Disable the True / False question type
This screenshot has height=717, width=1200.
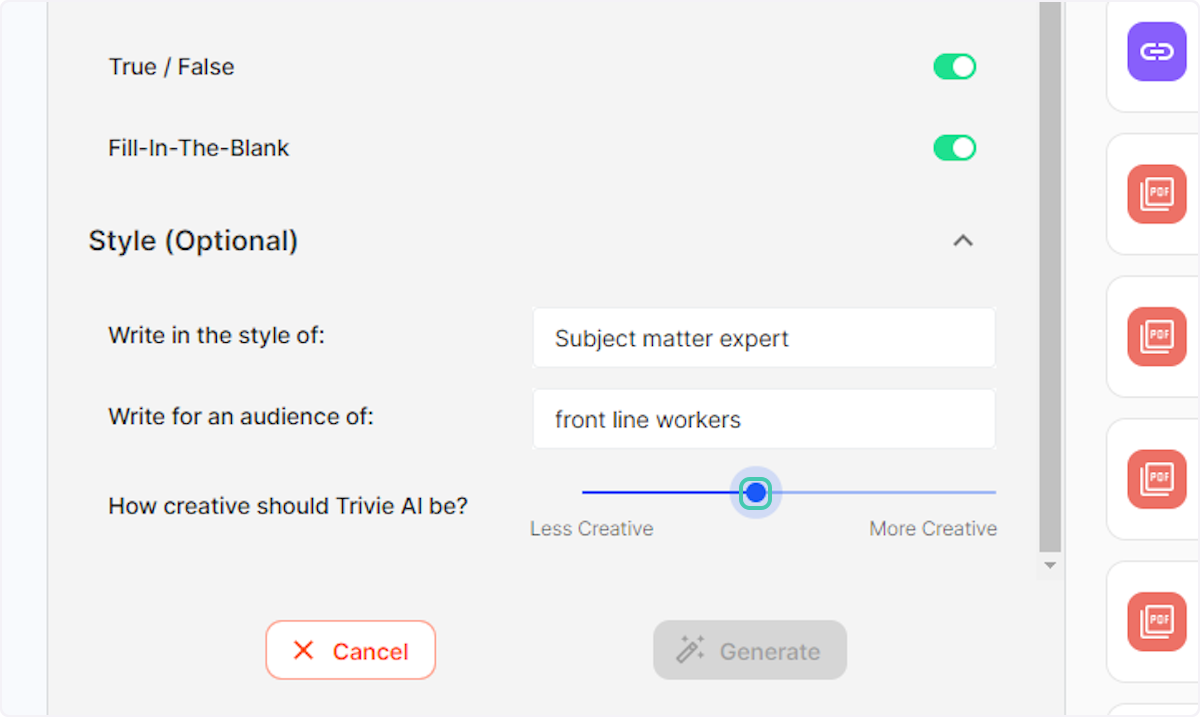pos(954,66)
